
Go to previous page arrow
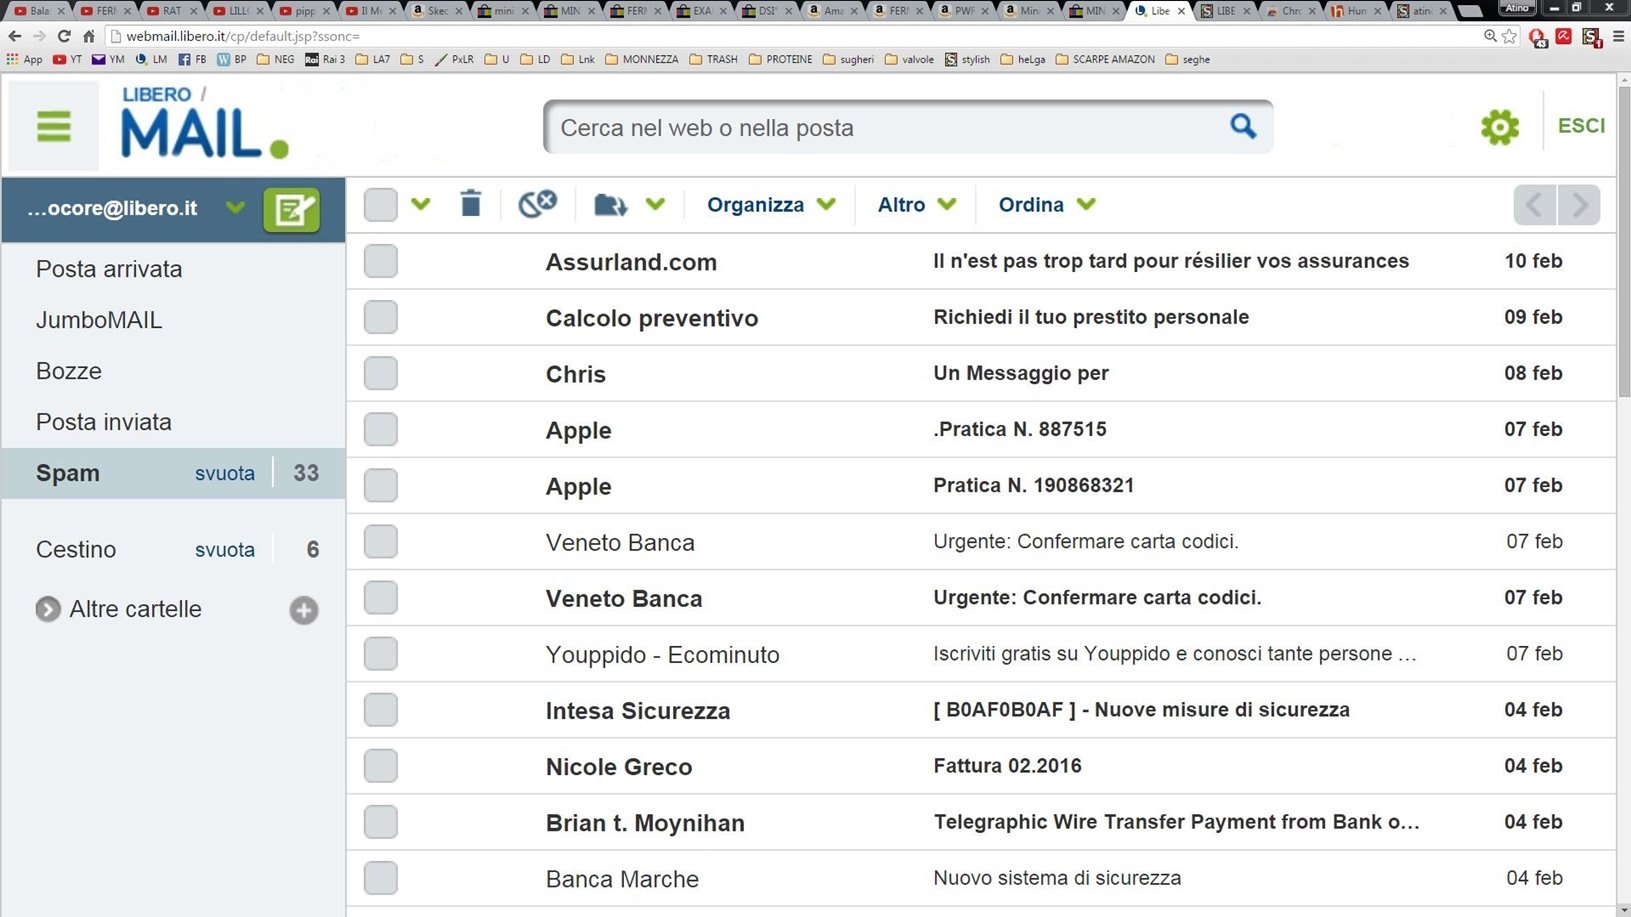click(x=1535, y=205)
